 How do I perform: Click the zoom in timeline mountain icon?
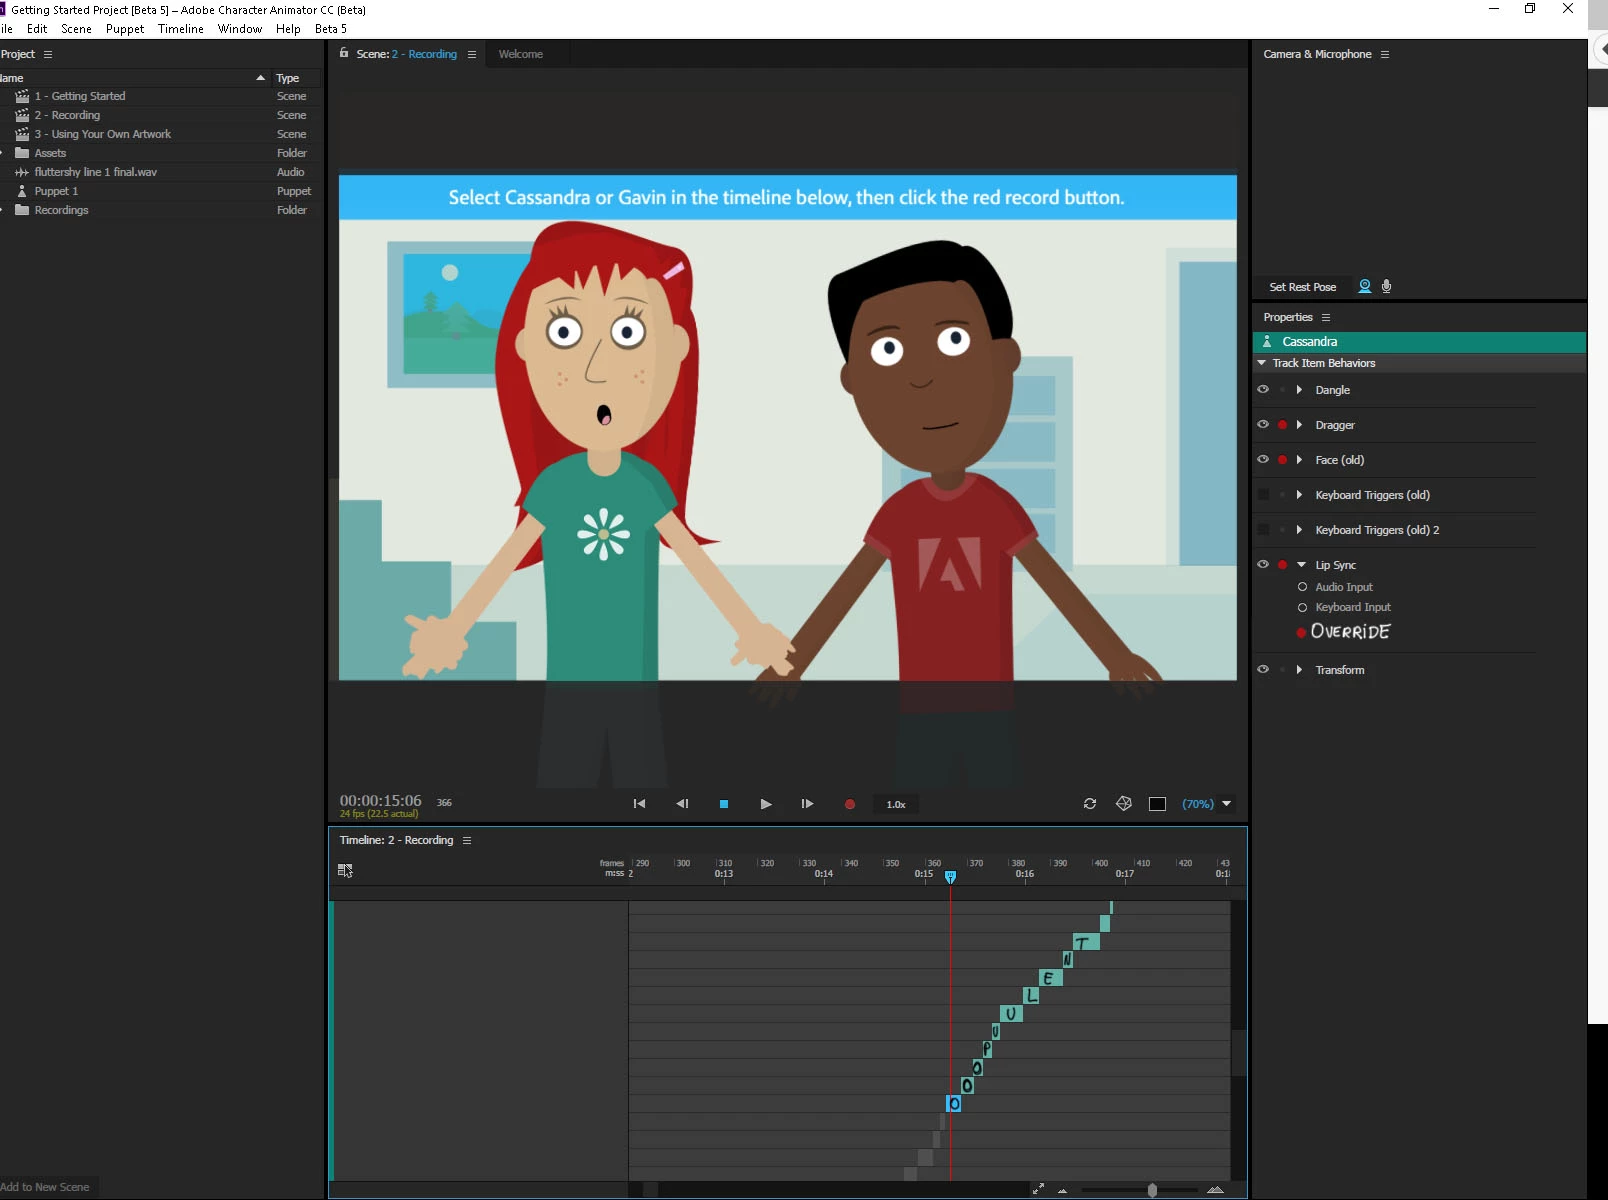point(1216,1189)
